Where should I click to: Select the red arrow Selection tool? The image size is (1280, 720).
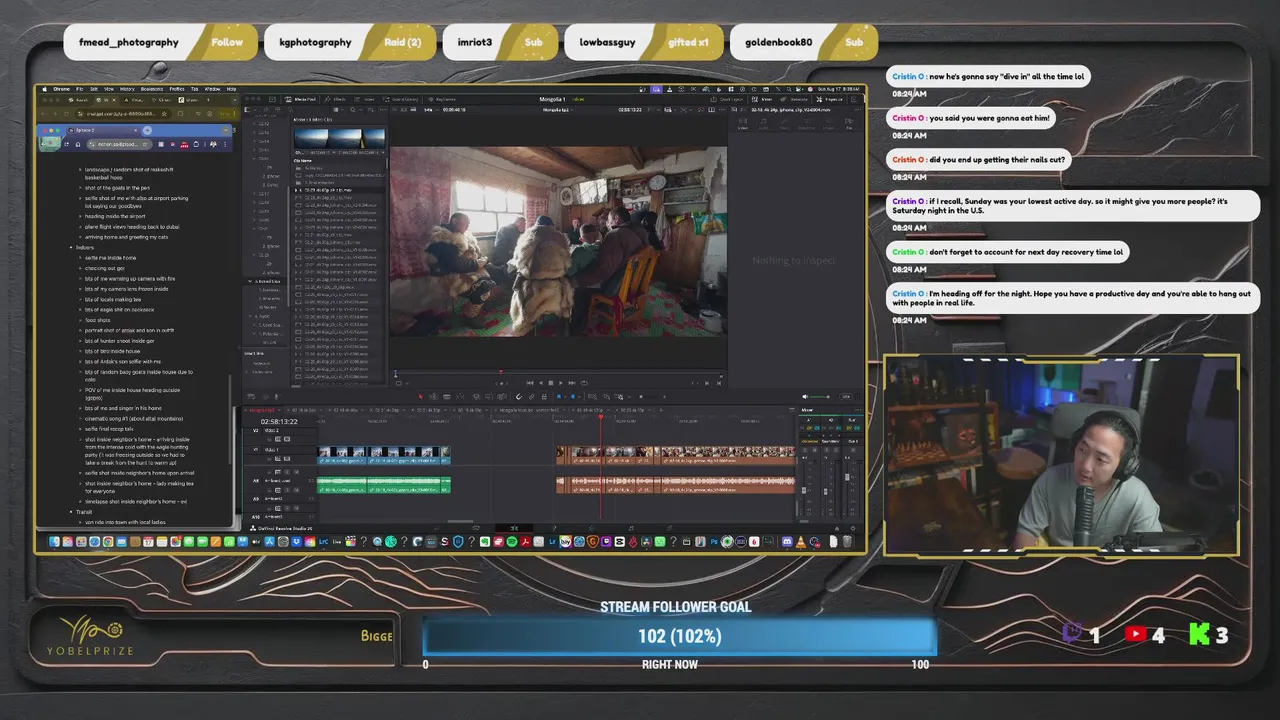(x=420, y=397)
